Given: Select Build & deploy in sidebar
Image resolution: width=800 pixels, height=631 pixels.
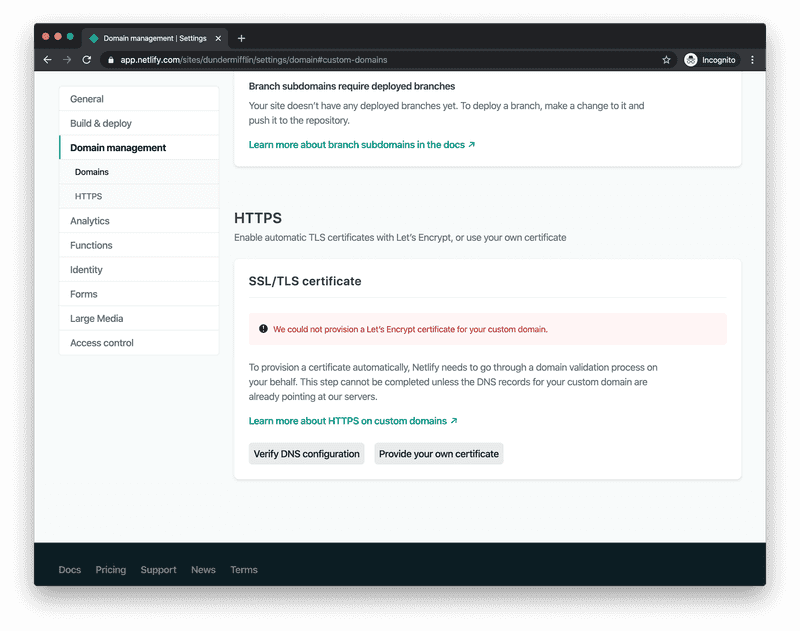Looking at the screenshot, I should pos(101,123).
